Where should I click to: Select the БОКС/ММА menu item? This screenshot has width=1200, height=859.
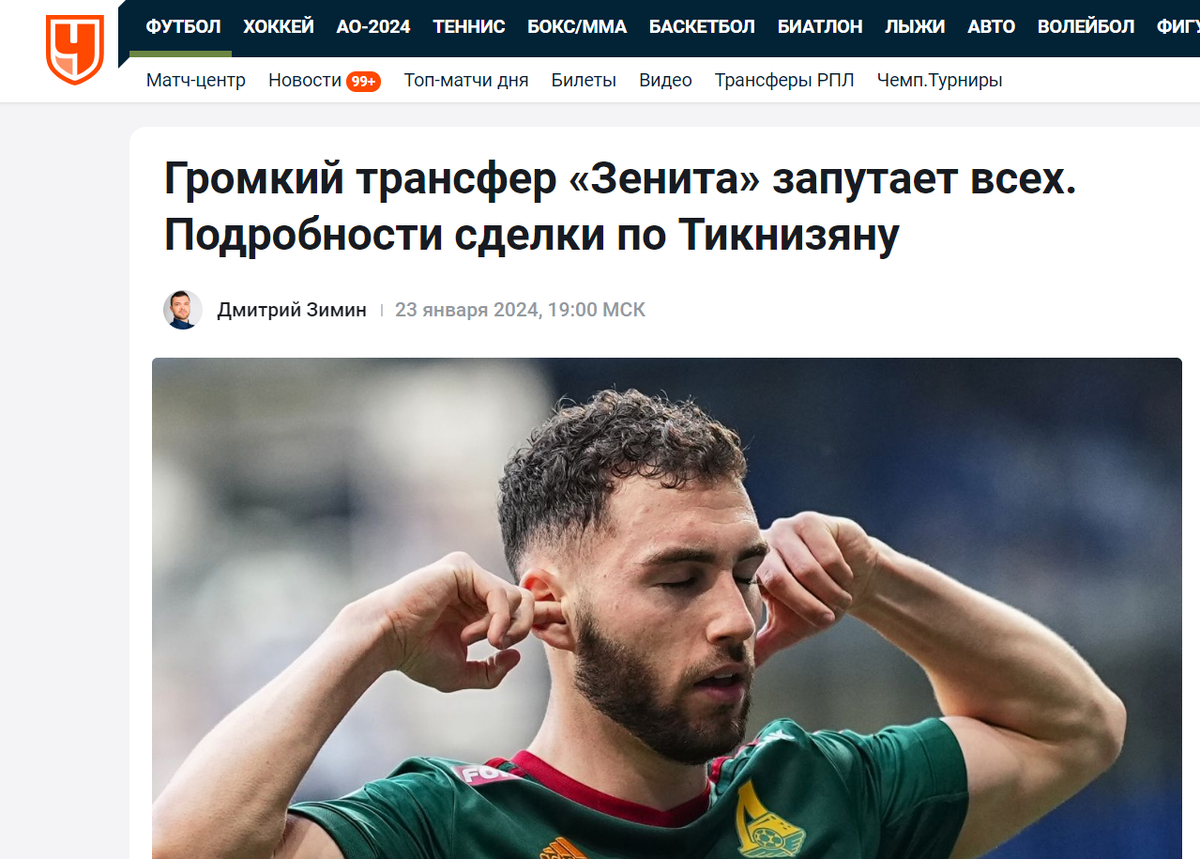(577, 27)
